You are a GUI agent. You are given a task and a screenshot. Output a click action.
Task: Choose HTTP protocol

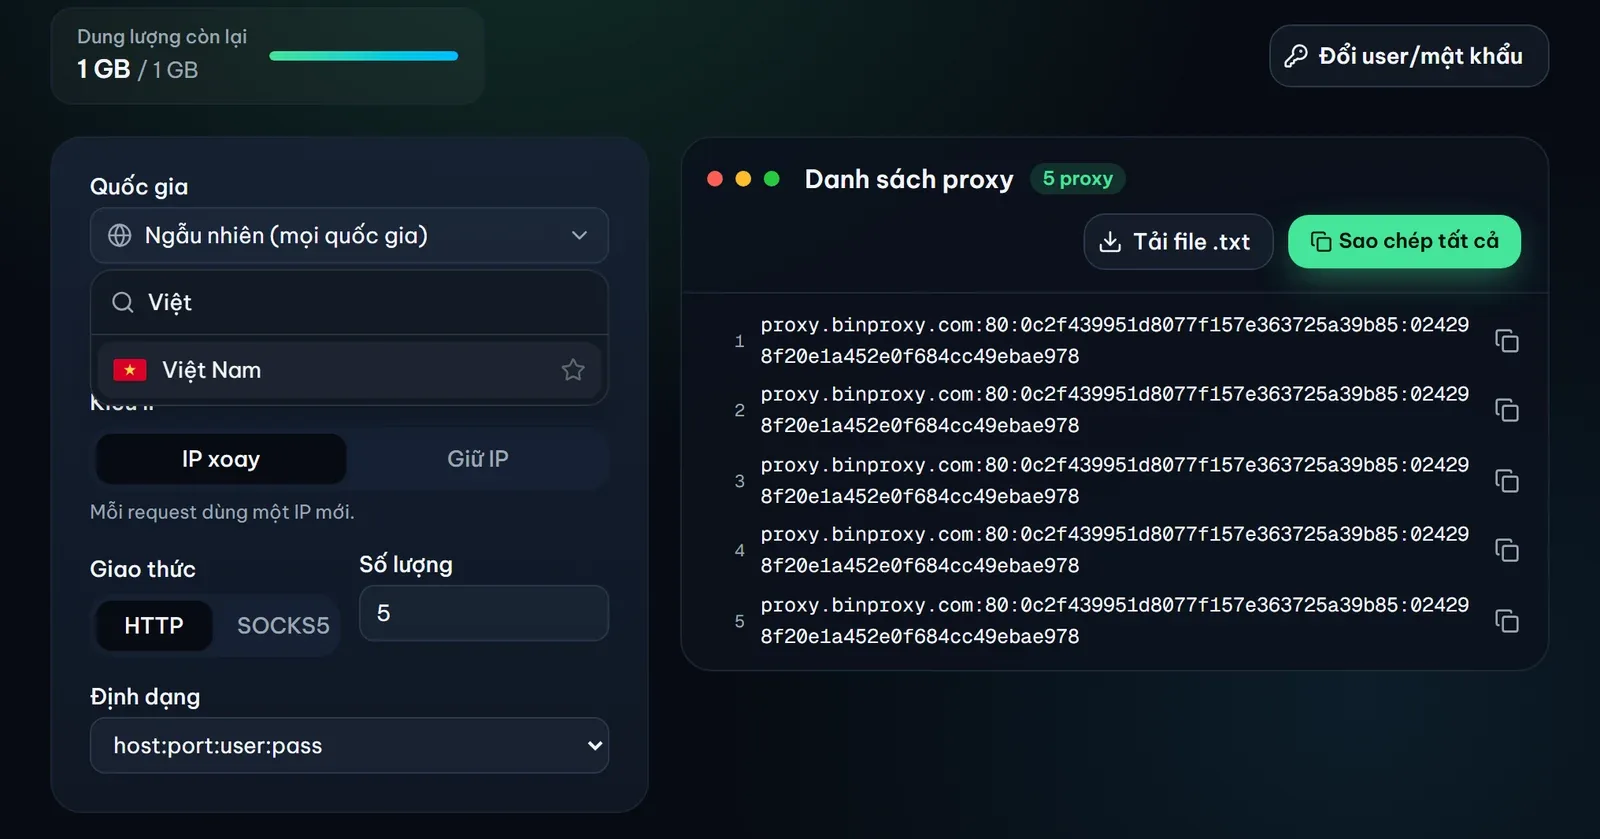pos(154,626)
